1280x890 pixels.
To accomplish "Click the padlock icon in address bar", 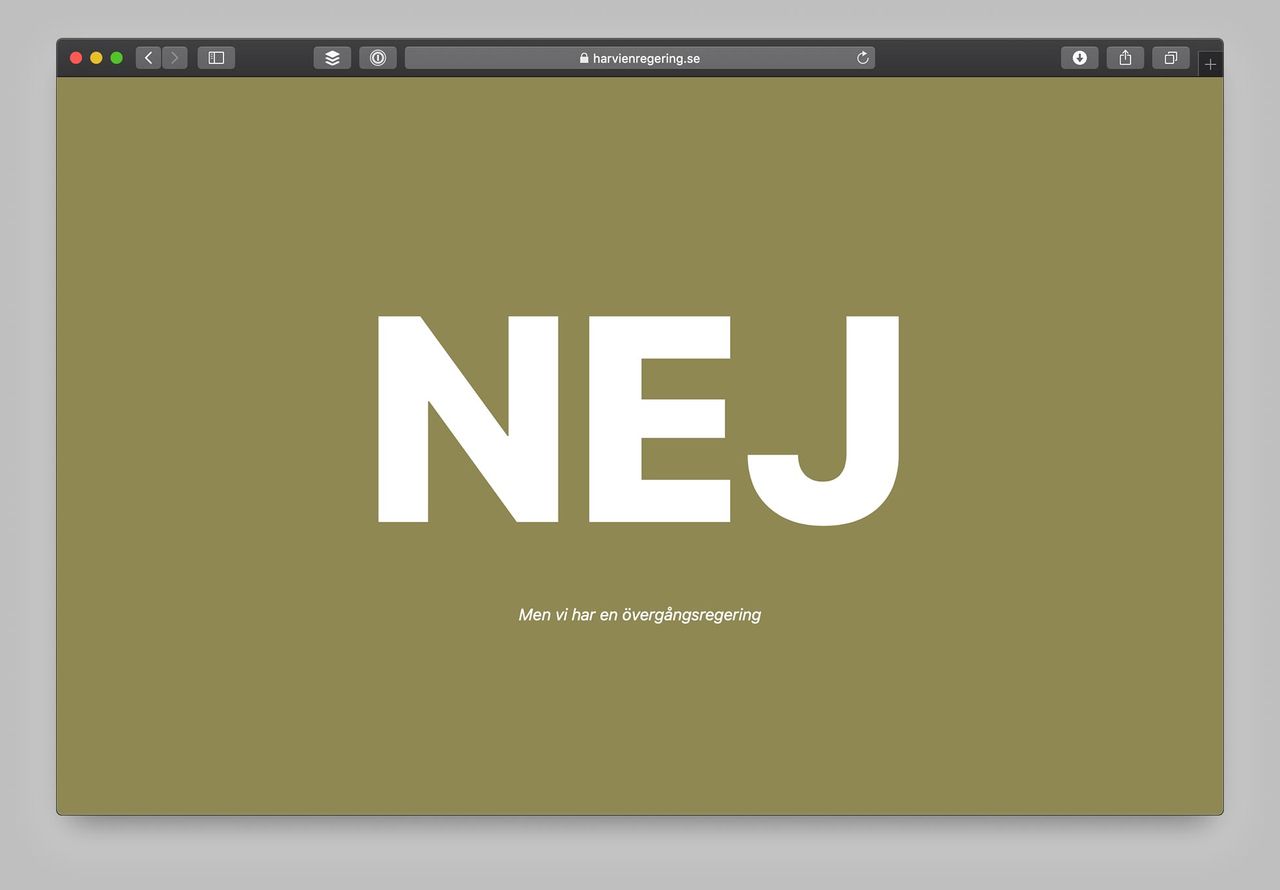I will tap(584, 58).
